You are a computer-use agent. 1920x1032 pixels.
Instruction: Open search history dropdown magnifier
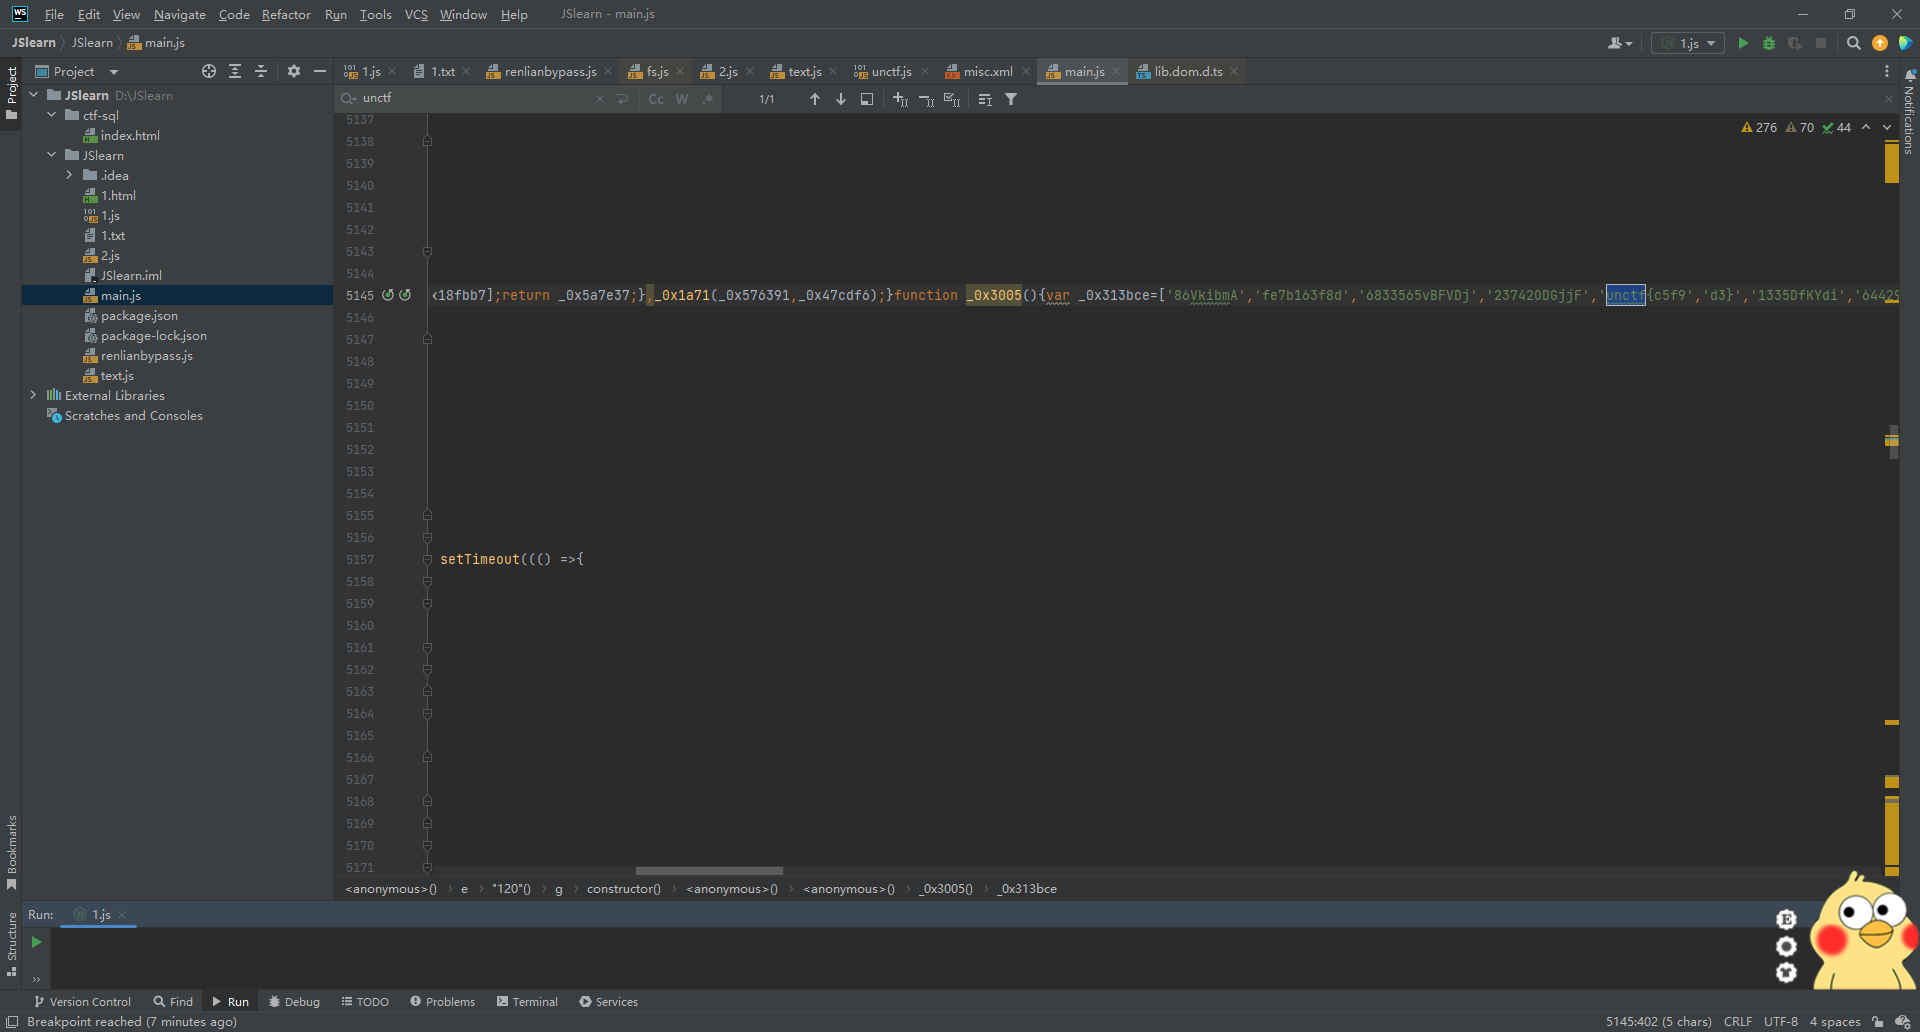(x=348, y=98)
